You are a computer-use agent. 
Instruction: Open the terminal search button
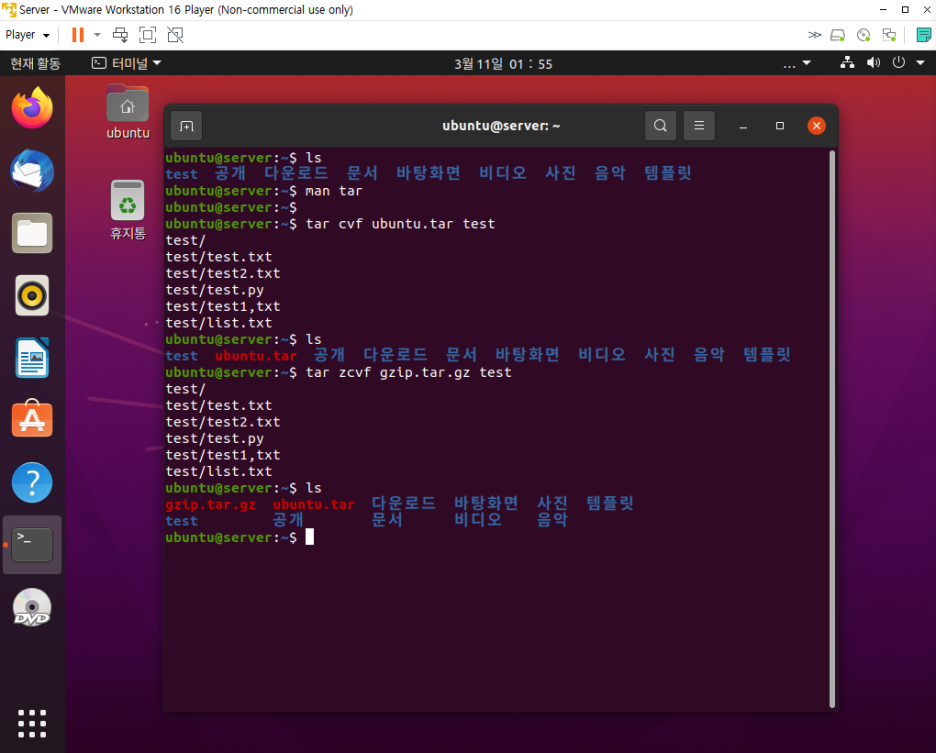coord(660,125)
